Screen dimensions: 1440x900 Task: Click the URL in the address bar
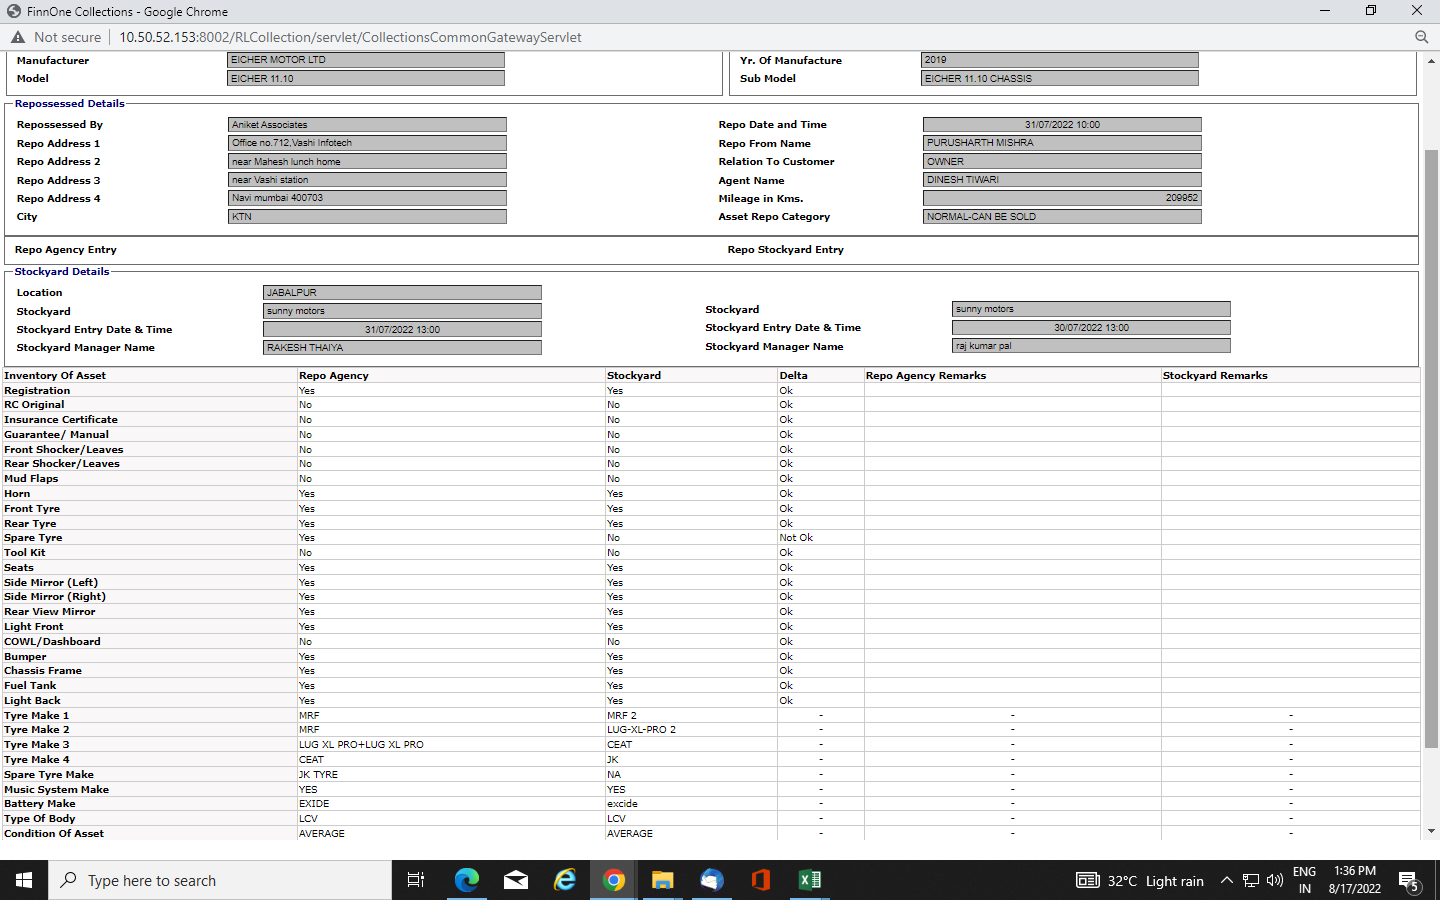[350, 37]
